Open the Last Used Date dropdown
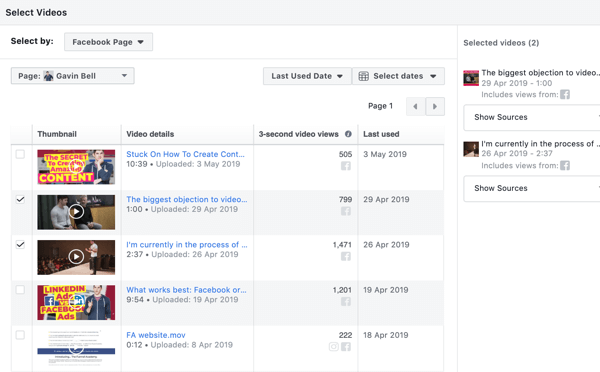 click(x=307, y=76)
